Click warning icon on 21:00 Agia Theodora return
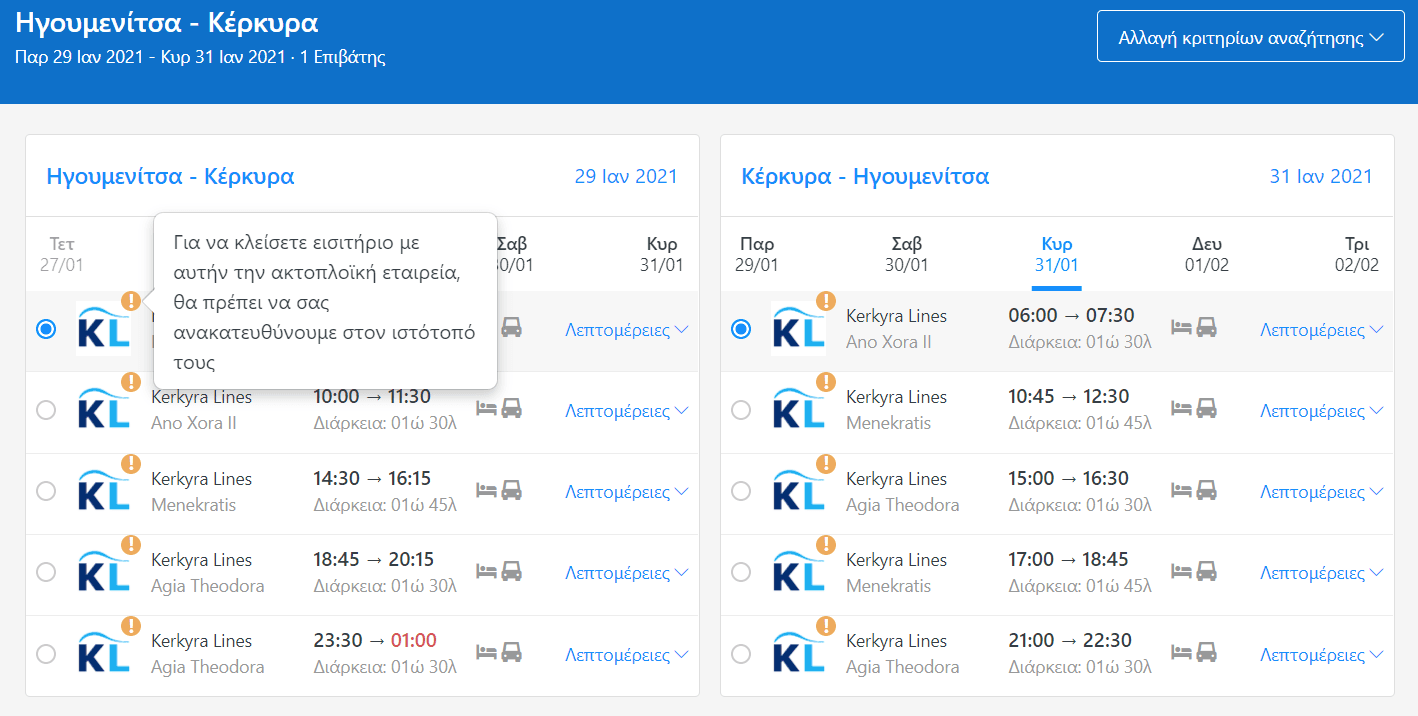Screen dimensions: 1418x716 pyautogui.click(x=825, y=626)
